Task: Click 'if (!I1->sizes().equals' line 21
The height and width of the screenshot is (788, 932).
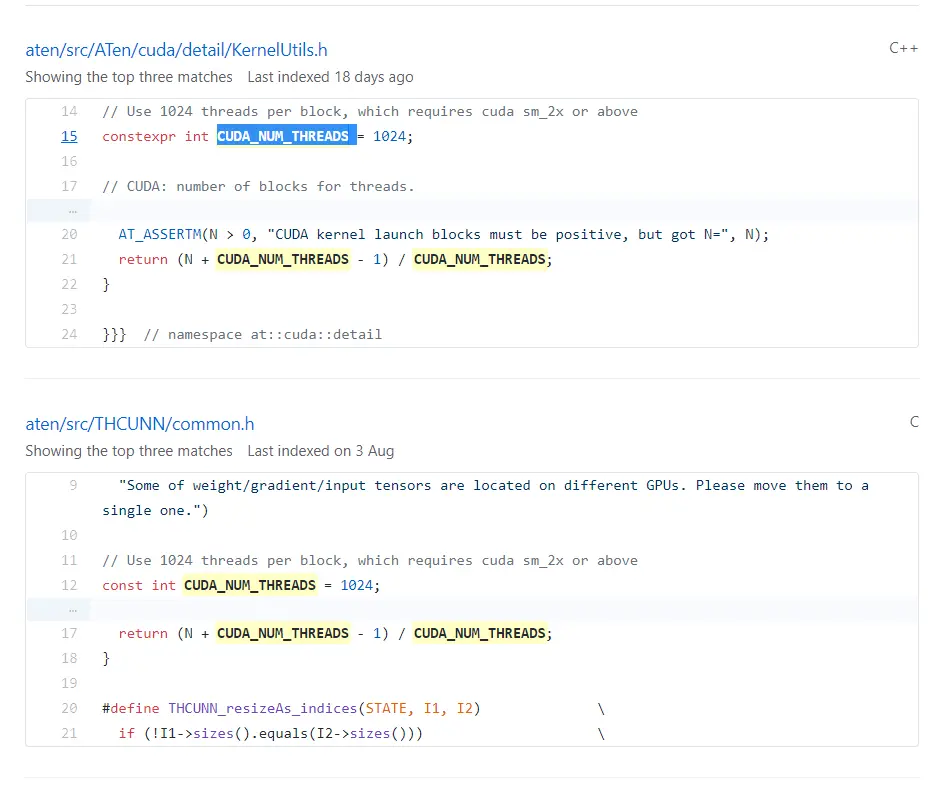Action: click(270, 733)
